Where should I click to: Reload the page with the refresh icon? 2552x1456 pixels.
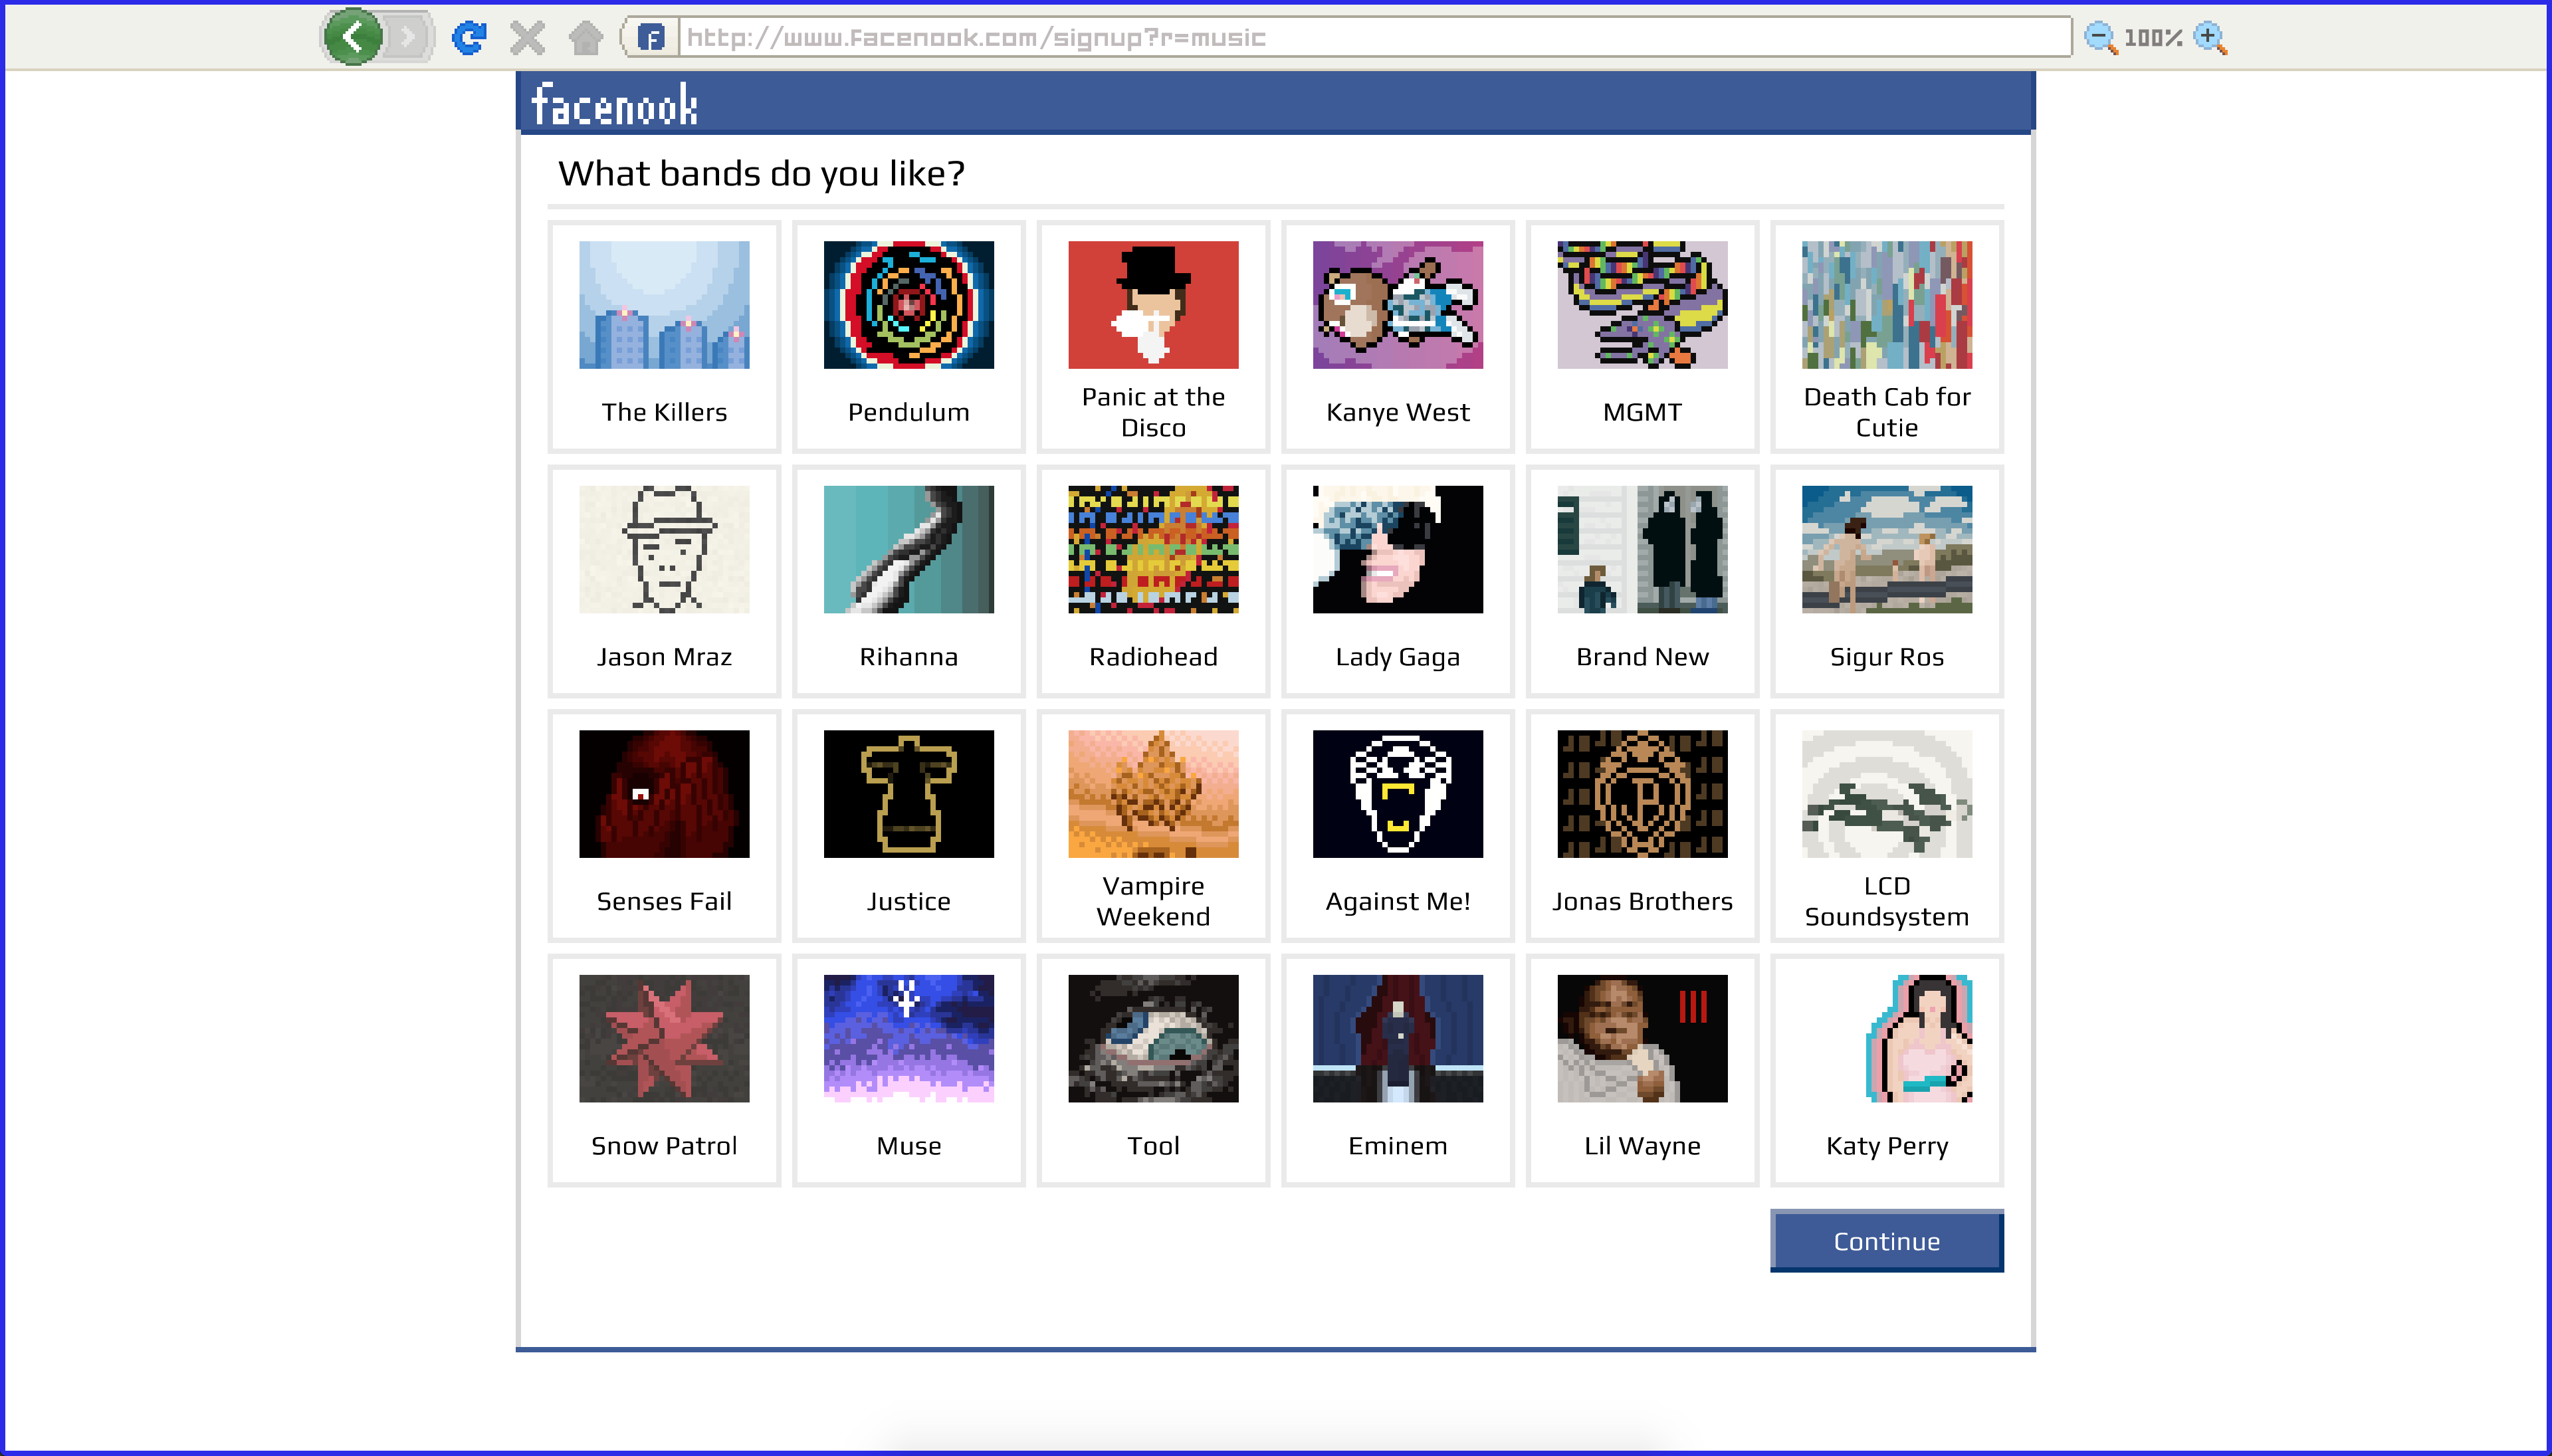click(x=469, y=38)
